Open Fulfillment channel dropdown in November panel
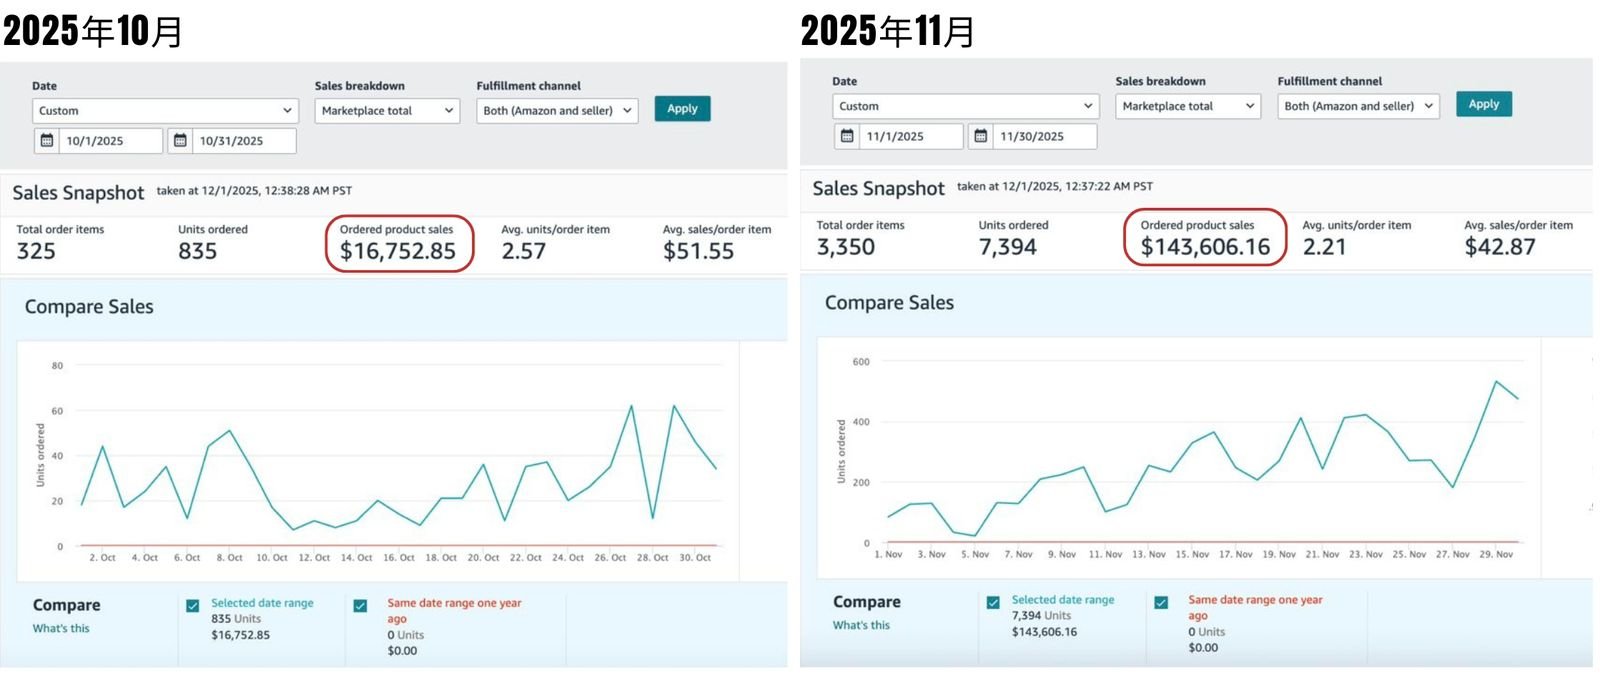This screenshot has width=1600, height=684. point(1358,106)
